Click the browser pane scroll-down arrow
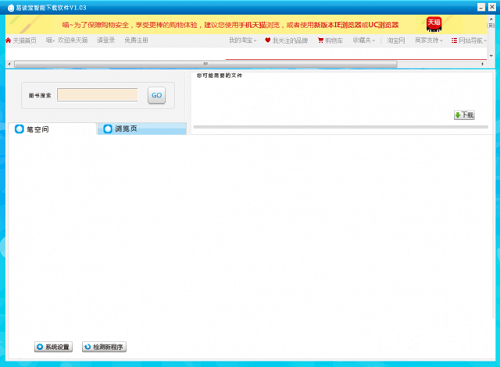The height and width of the screenshot is (367, 500). [491, 56]
